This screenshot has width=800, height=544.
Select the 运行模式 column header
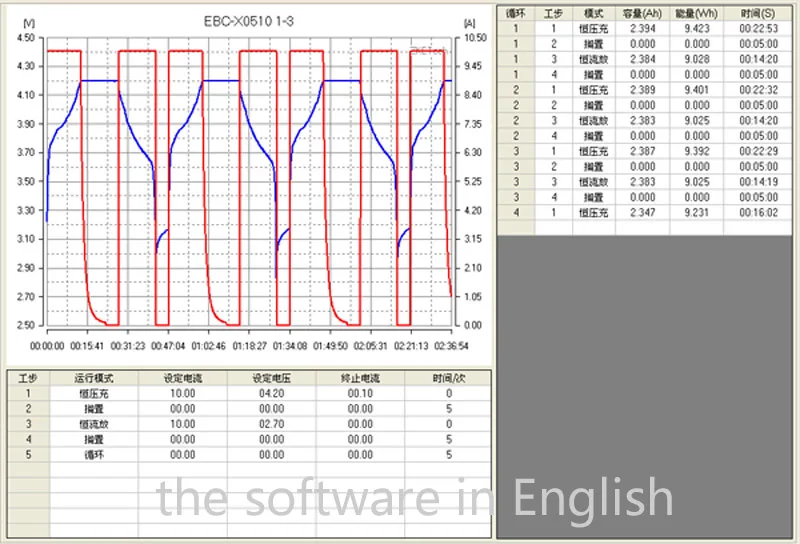(94, 378)
